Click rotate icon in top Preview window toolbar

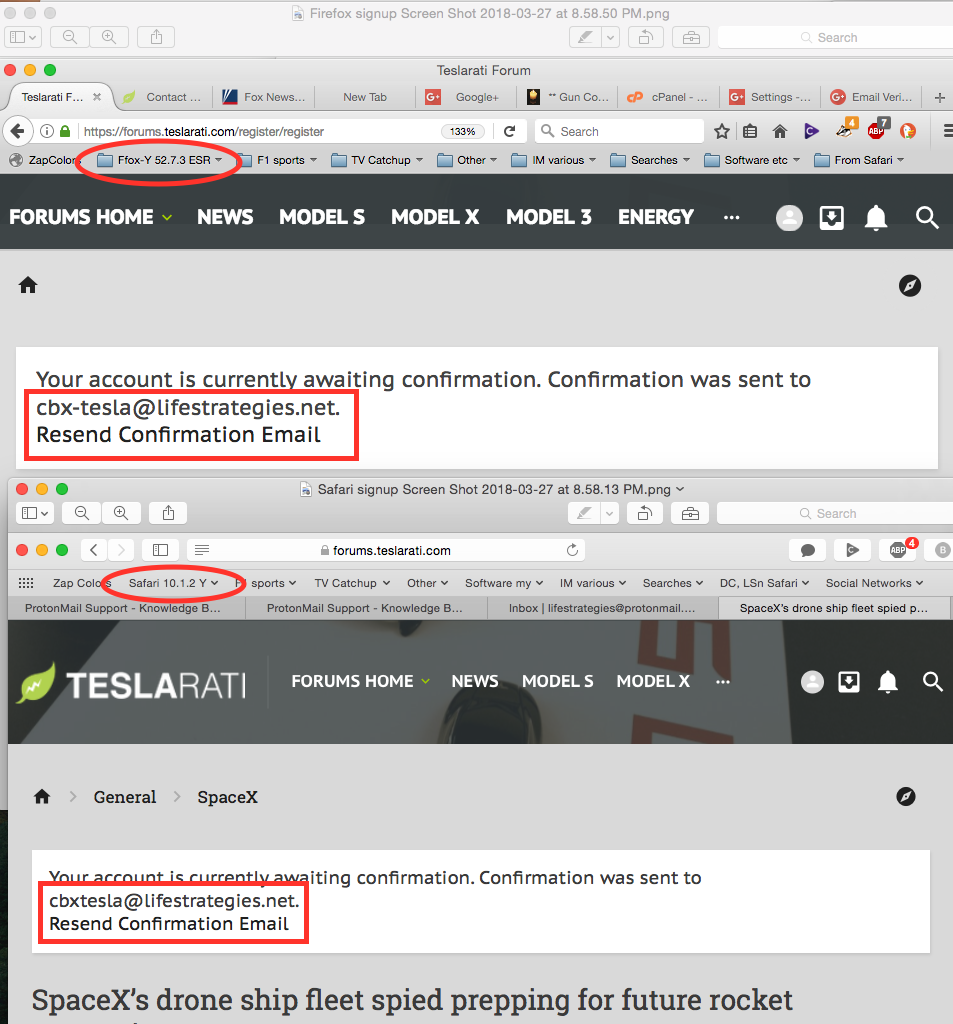(x=645, y=37)
